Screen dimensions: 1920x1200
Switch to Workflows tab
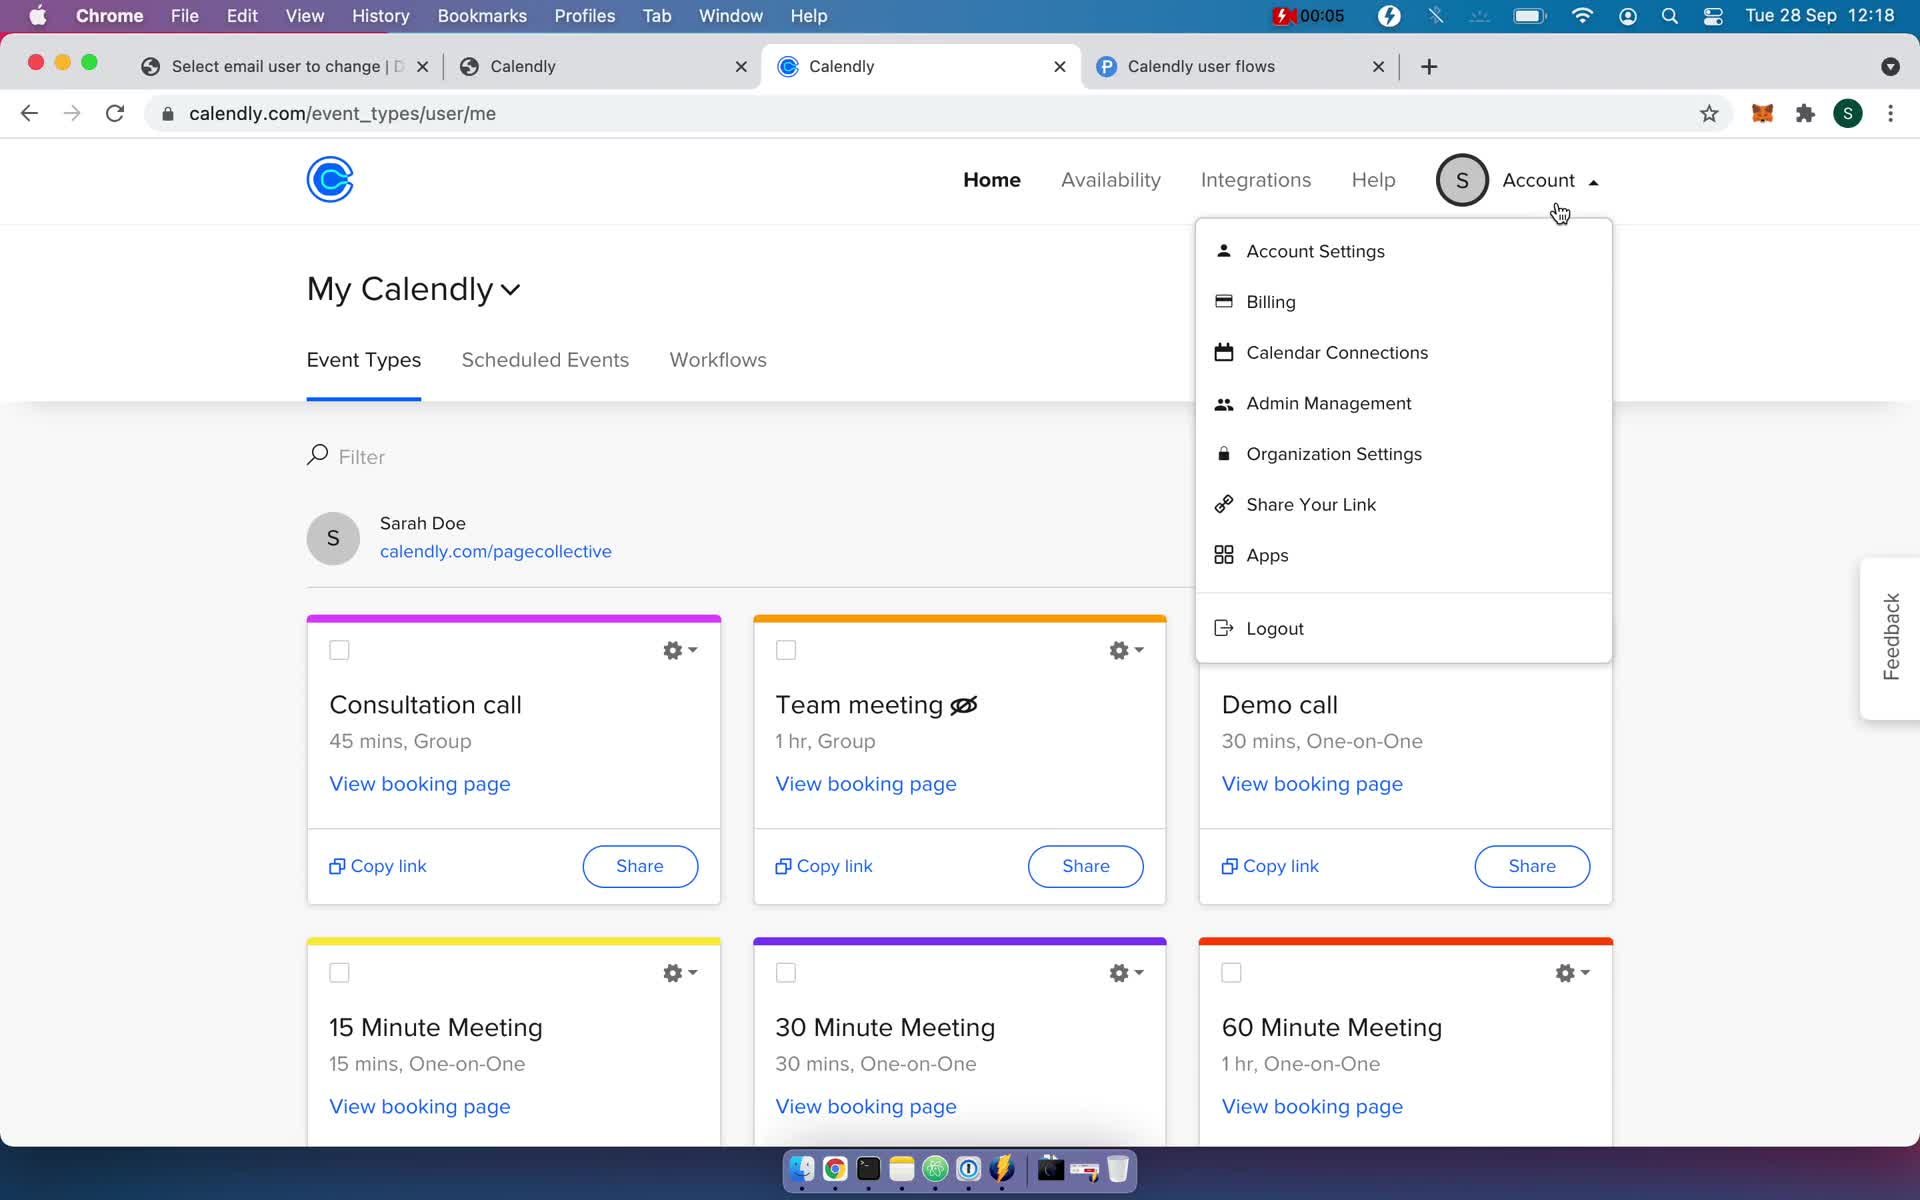pos(718,360)
